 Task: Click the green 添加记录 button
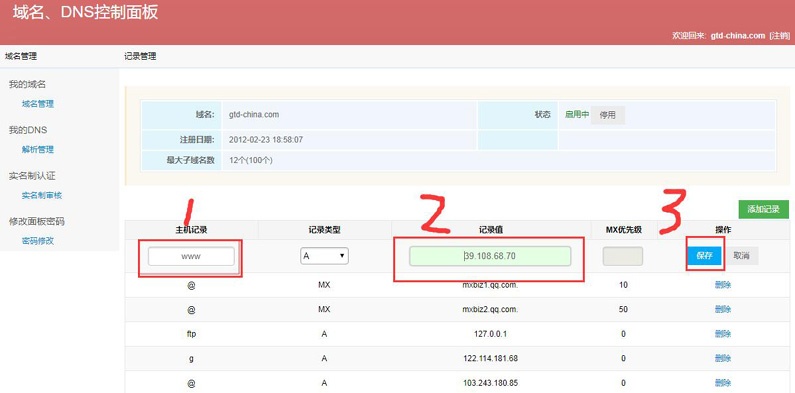[x=764, y=209]
